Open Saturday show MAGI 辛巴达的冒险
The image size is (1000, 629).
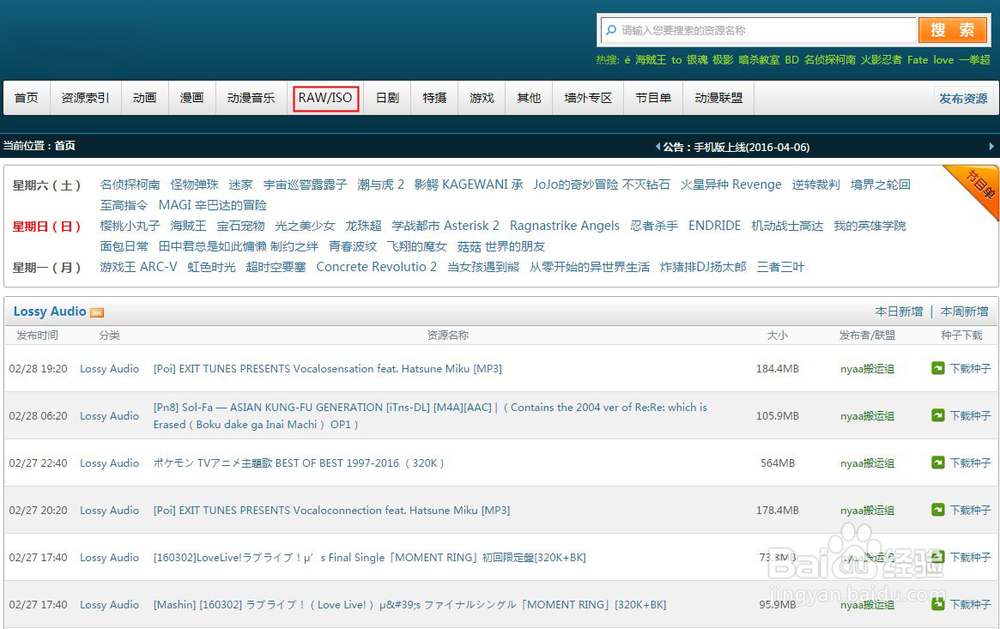tap(212, 205)
